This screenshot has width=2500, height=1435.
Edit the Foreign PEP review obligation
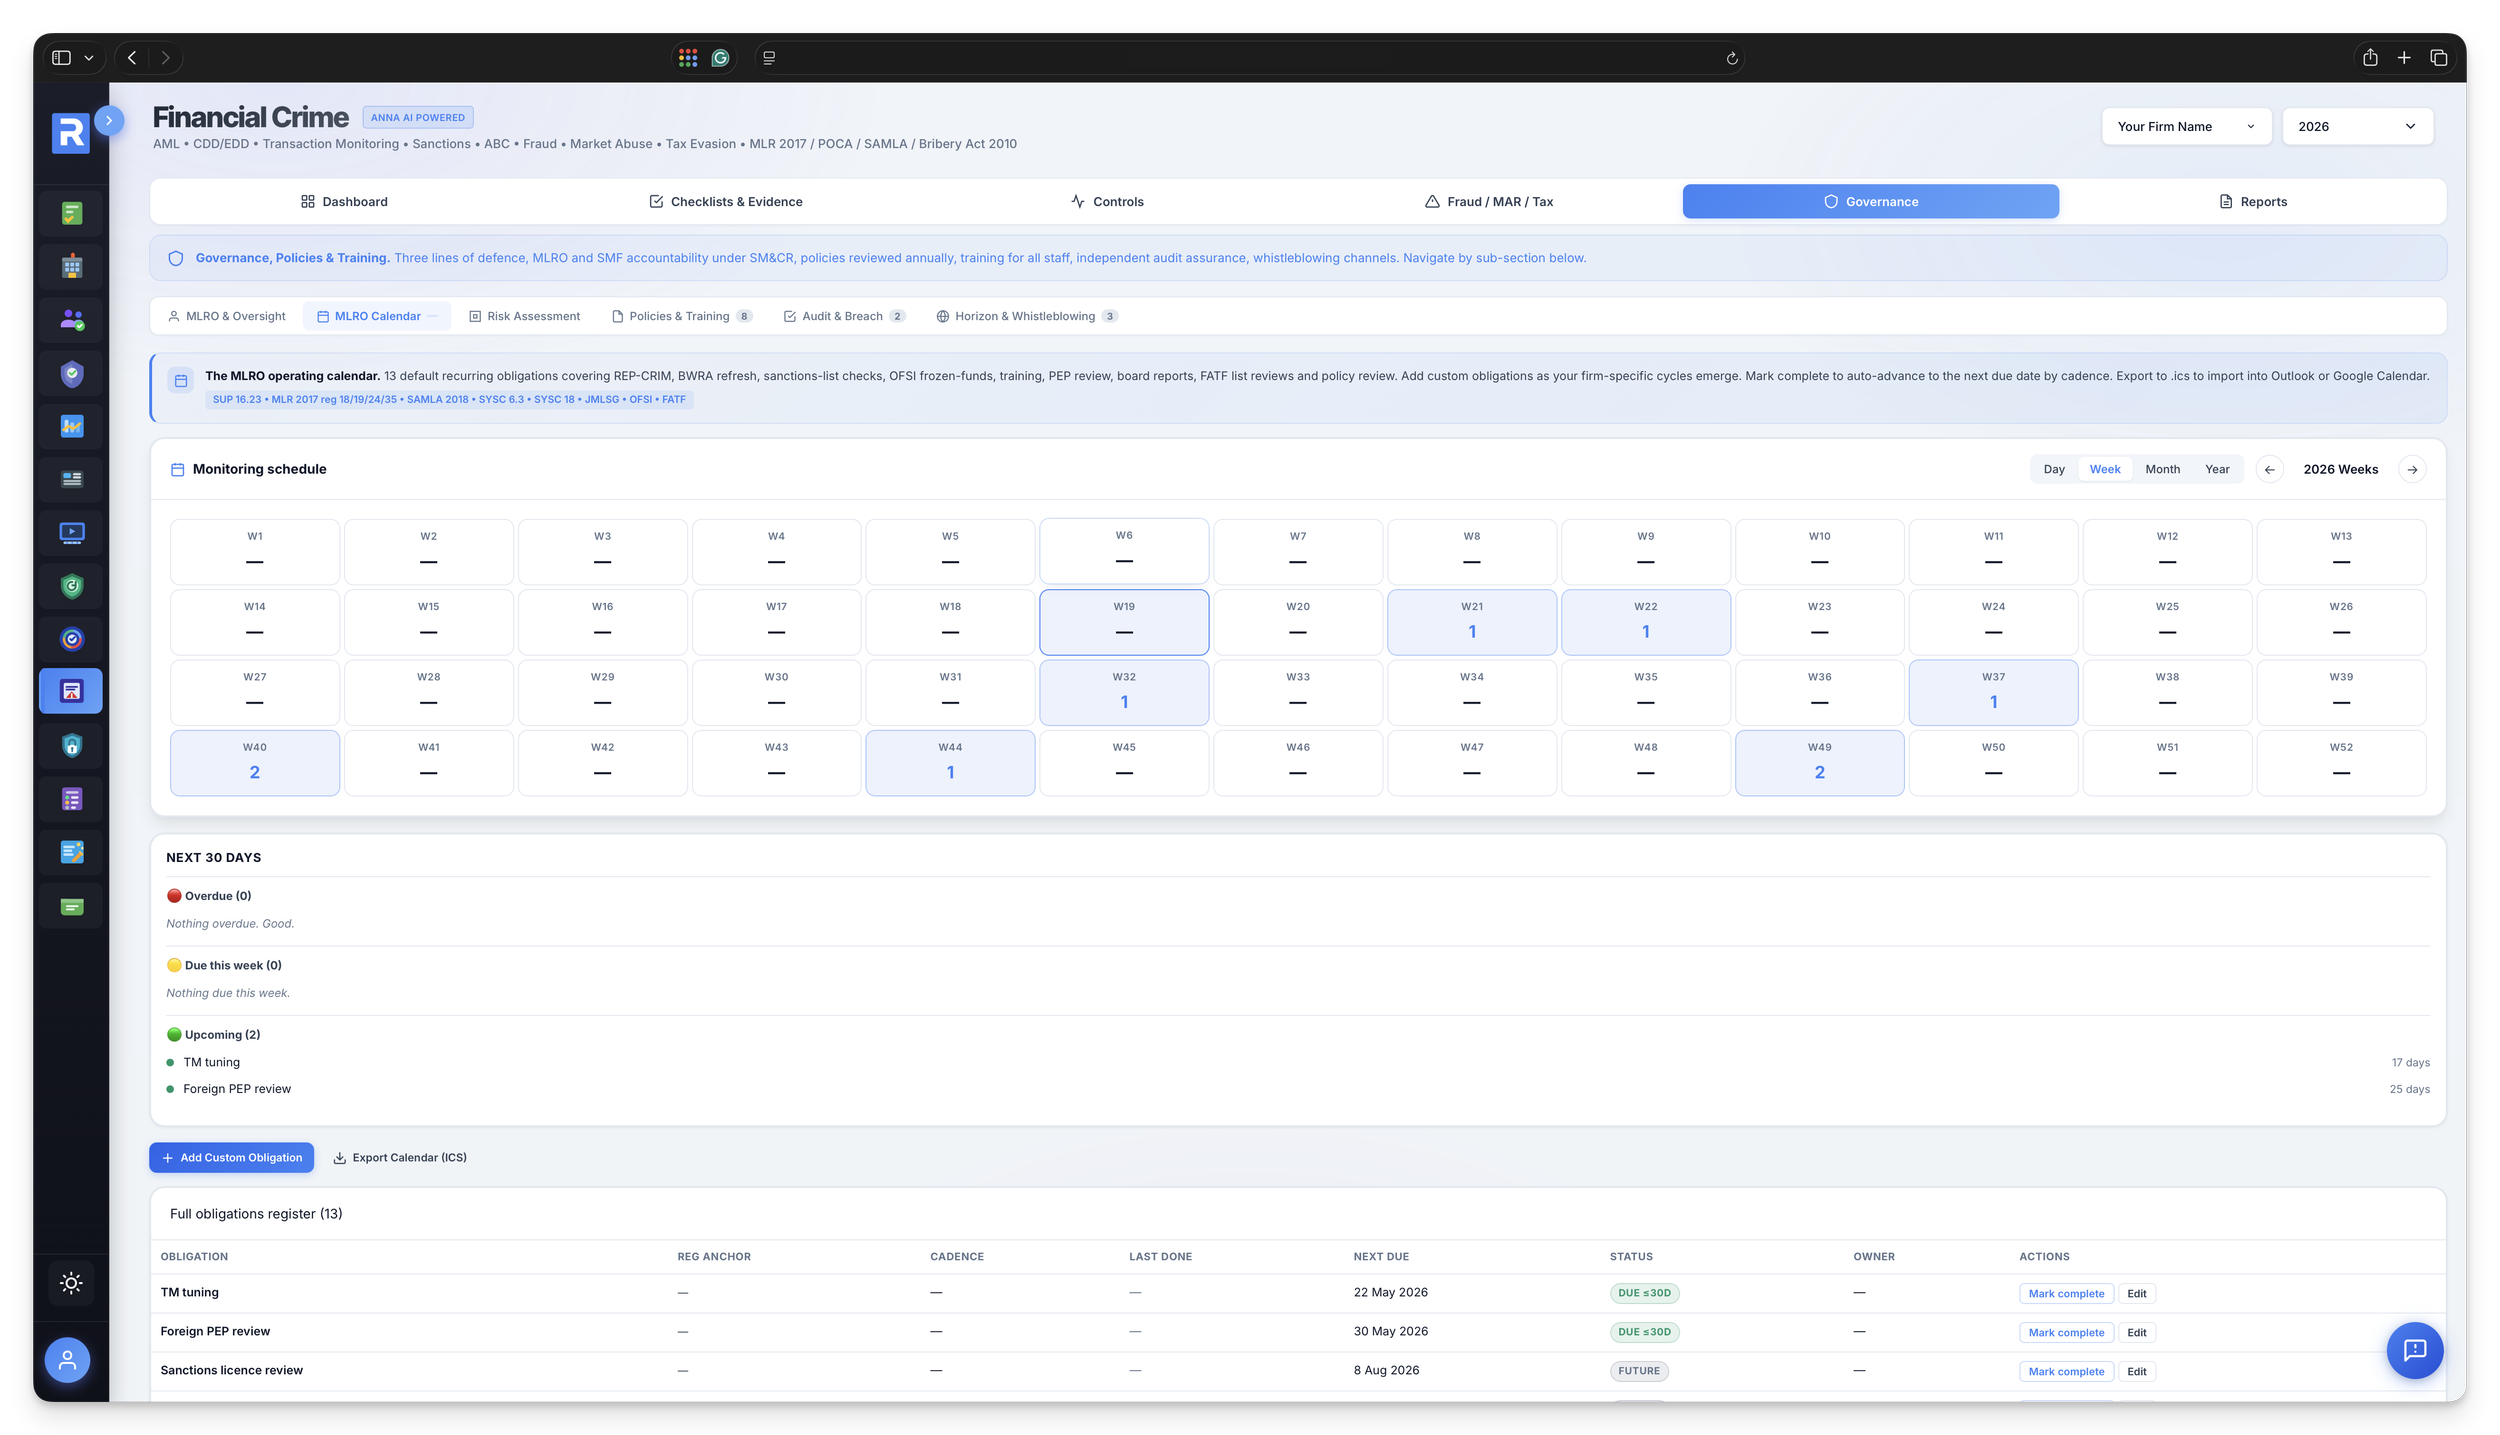(2136, 1332)
